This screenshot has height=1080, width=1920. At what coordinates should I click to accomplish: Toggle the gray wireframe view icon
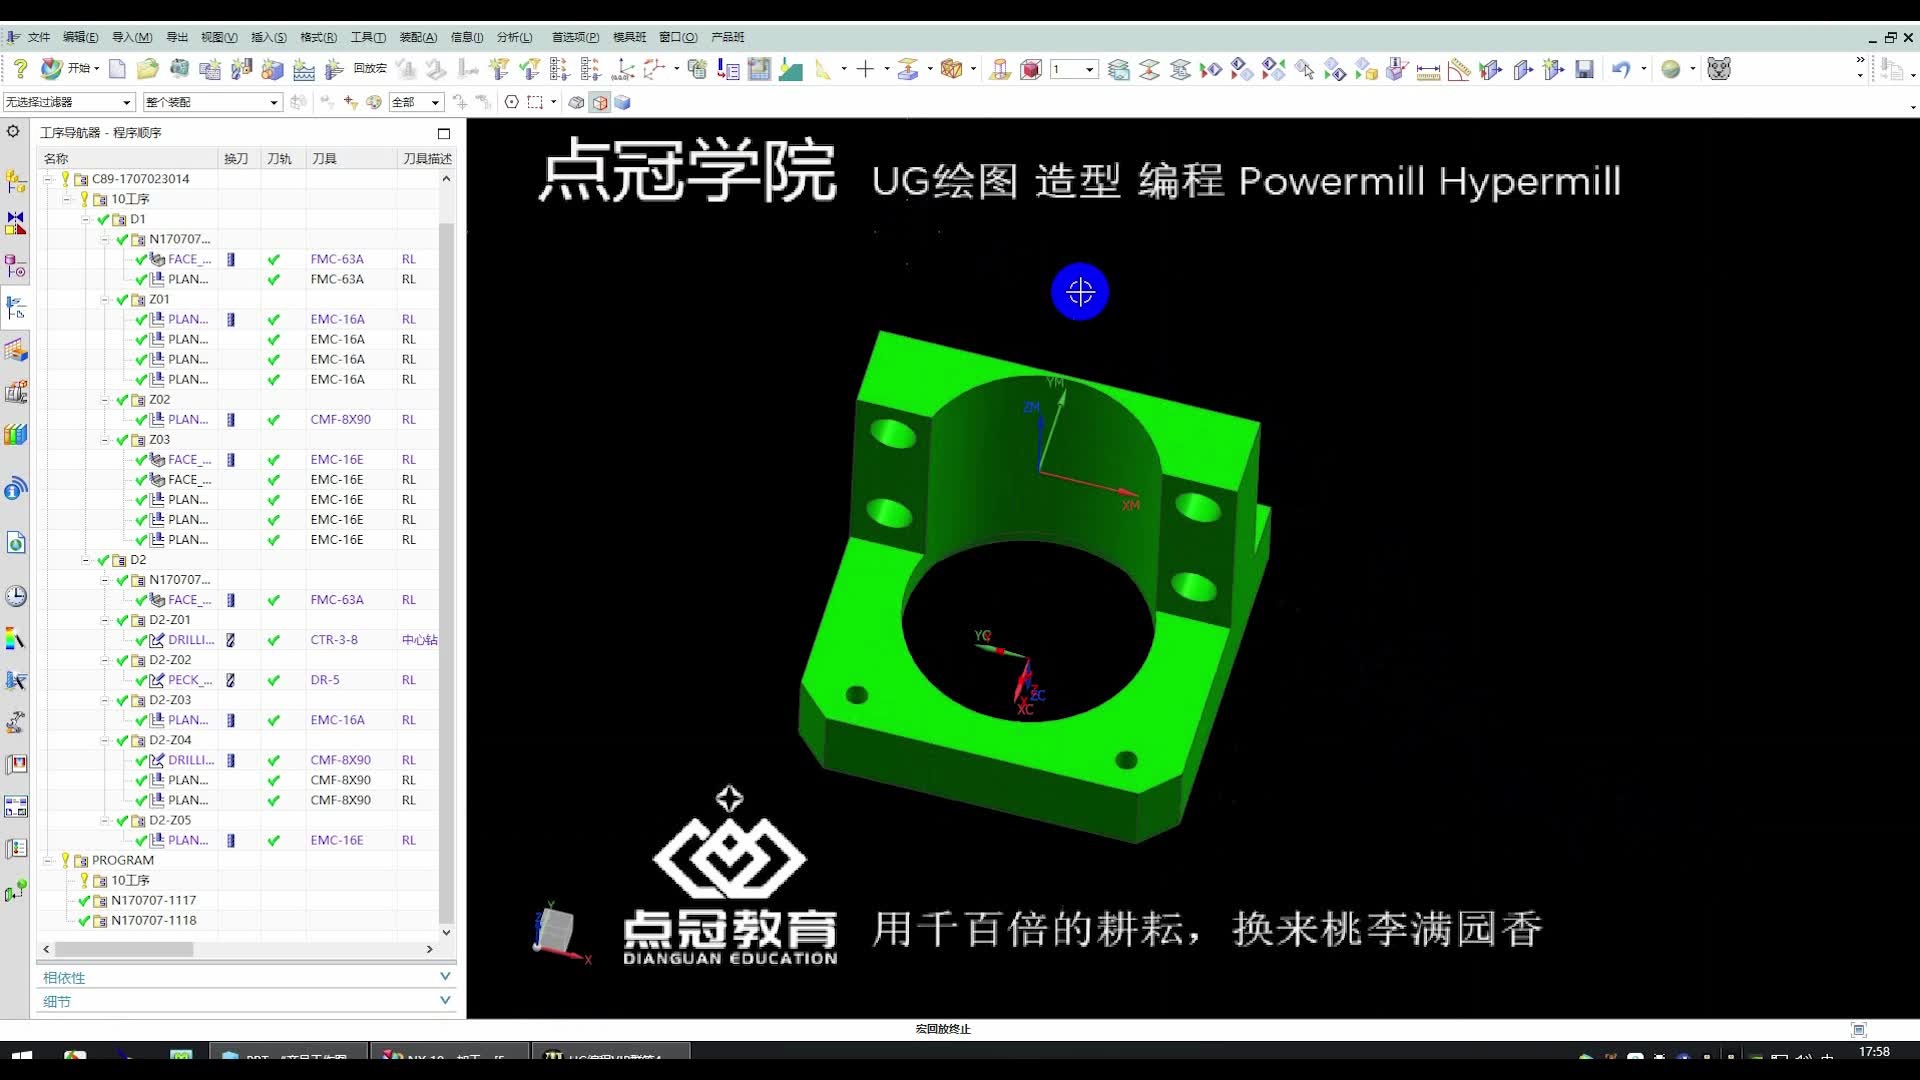point(576,102)
